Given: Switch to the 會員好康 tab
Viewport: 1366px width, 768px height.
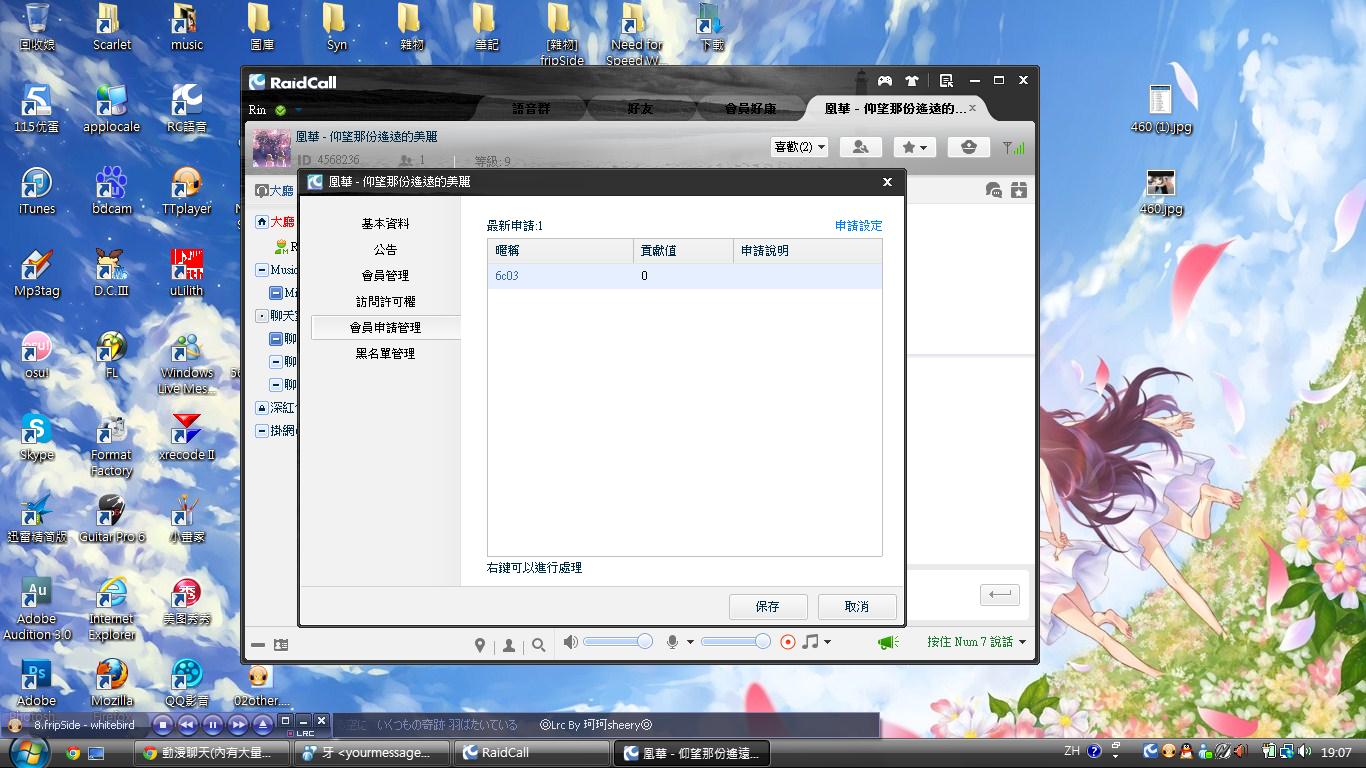Looking at the screenshot, I should point(750,108).
